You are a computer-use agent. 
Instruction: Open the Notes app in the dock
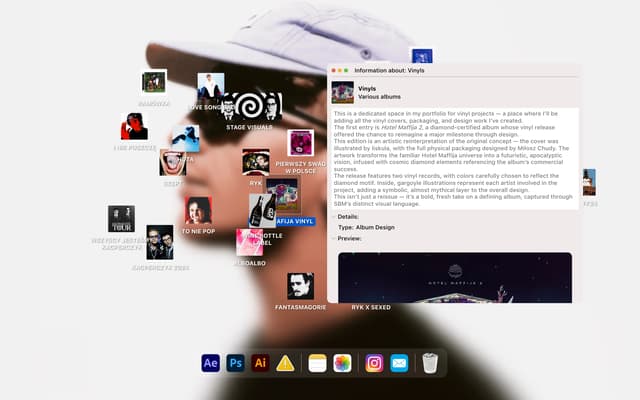(x=317, y=363)
